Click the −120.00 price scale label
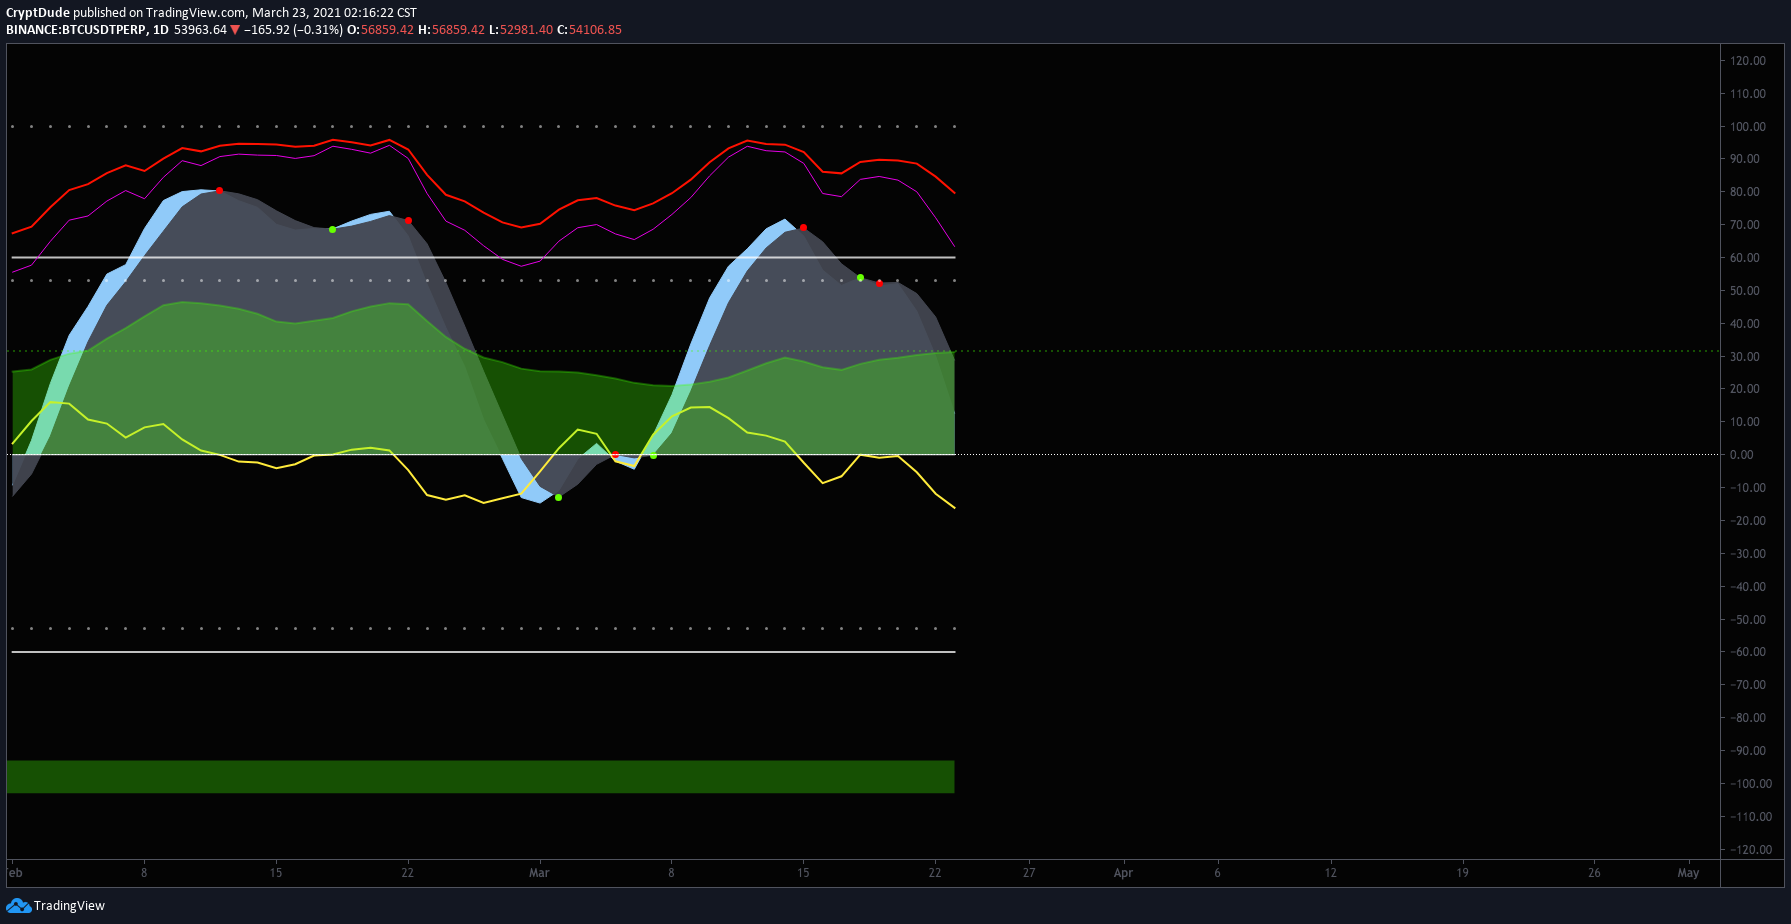Image resolution: width=1791 pixels, height=924 pixels. [1751, 850]
